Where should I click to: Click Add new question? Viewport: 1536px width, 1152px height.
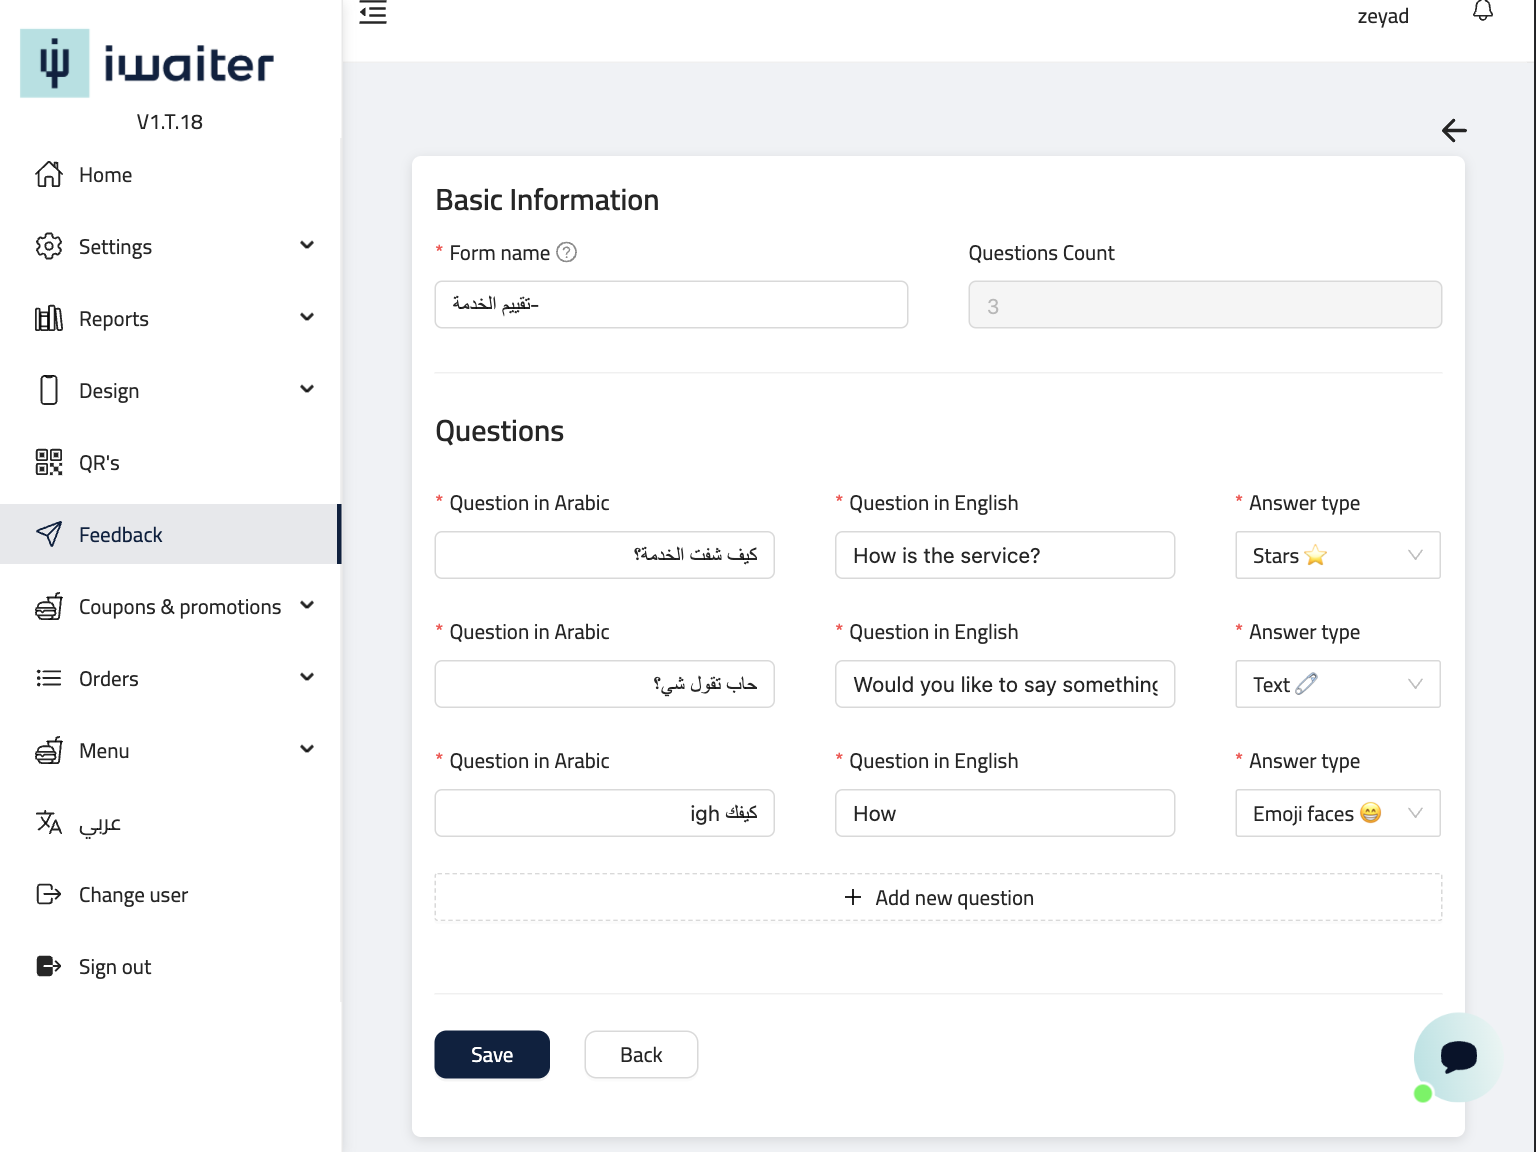pyautogui.click(x=938, y=898)
